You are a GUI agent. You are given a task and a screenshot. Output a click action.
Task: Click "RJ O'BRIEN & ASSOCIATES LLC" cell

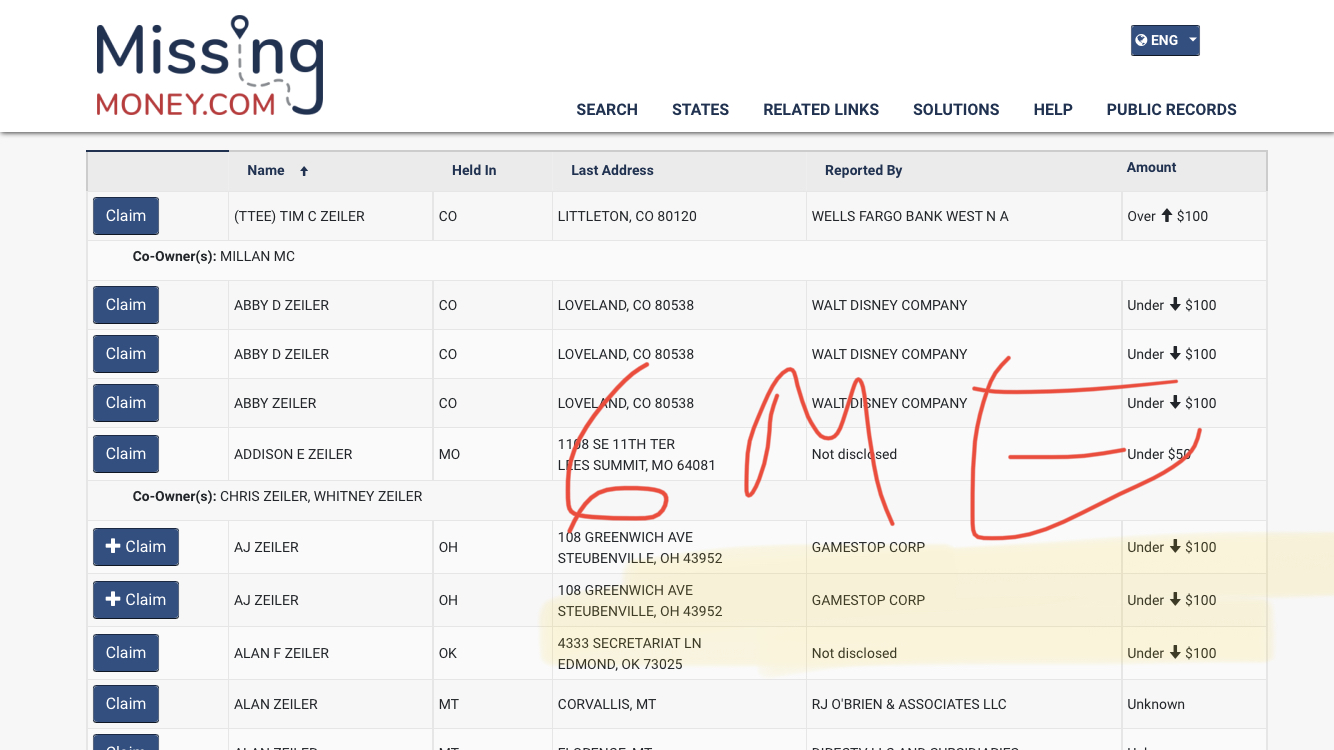pyautogui.click(x=909, y=705)
